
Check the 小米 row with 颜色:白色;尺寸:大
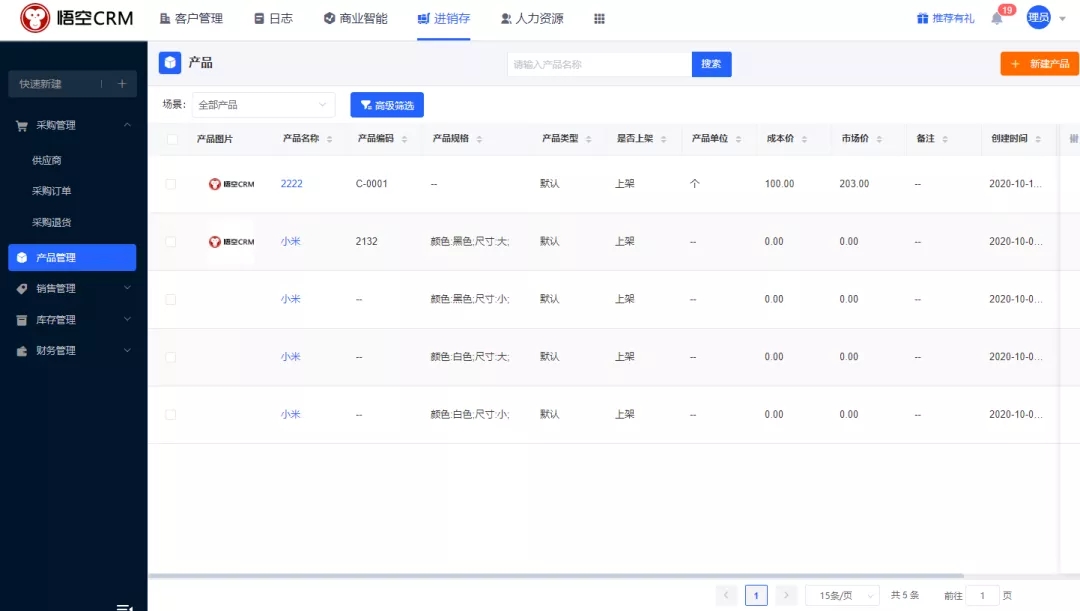coord(171,357)
